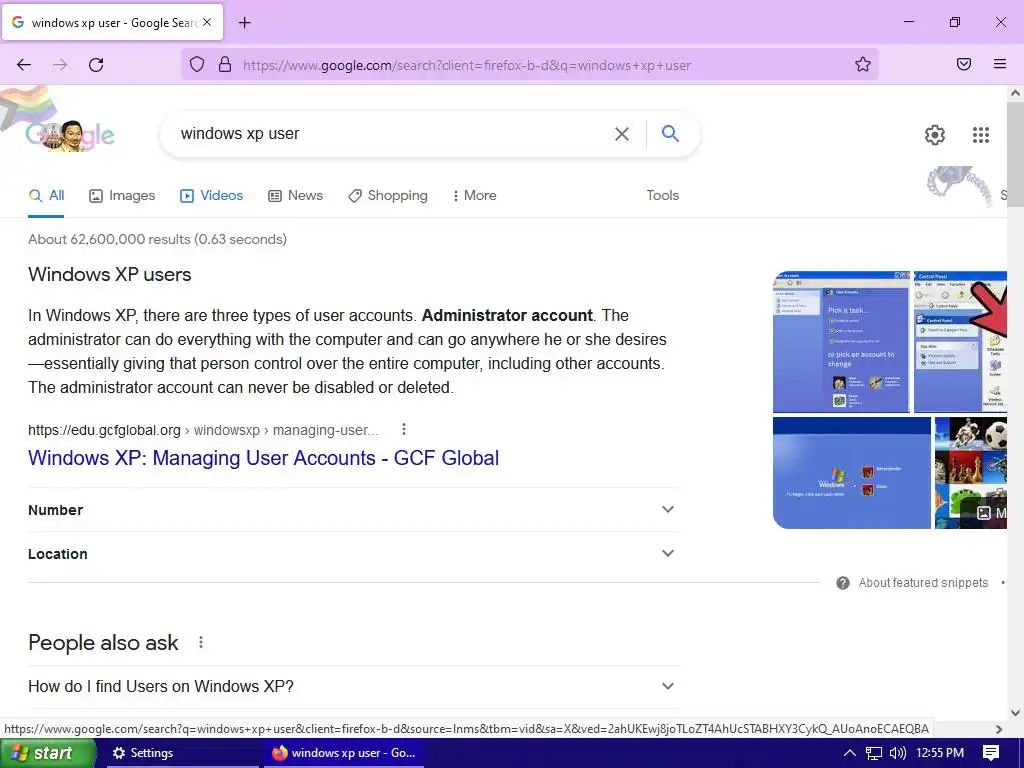1024x768 pixels.
Task: Click the vertical scrollbar down arrow
Action: [x=1015, y=712]
